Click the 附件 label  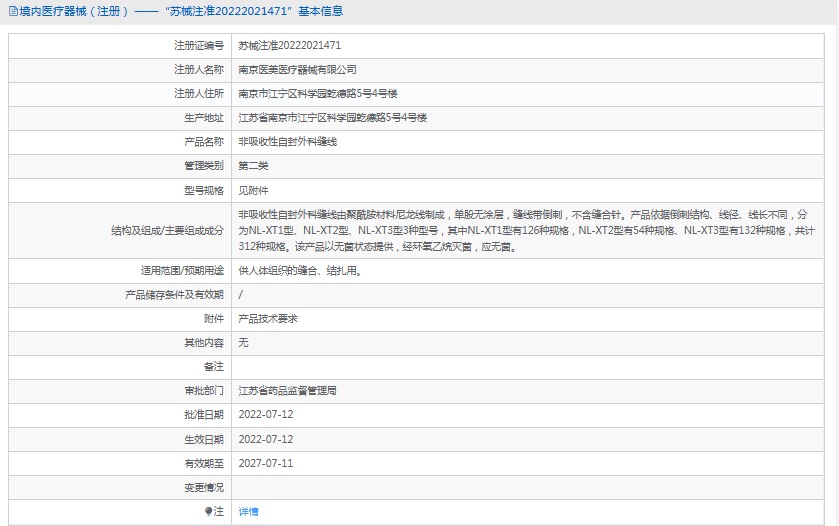coord(214,319)
